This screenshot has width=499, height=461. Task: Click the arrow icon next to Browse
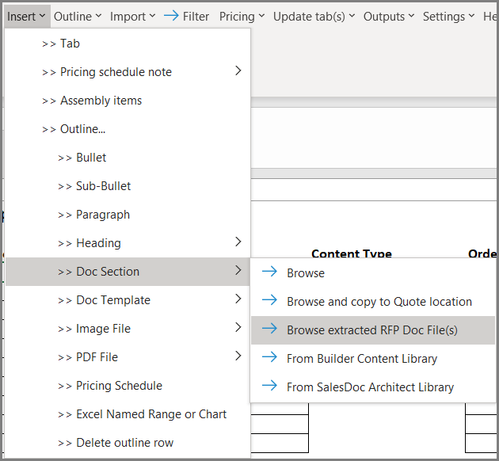click(269, 272)
